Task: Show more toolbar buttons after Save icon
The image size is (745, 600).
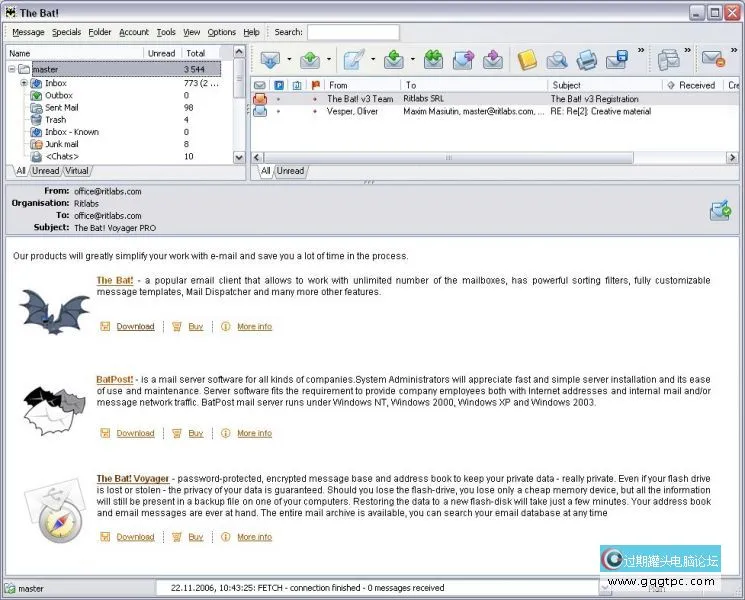Action: 641,50
